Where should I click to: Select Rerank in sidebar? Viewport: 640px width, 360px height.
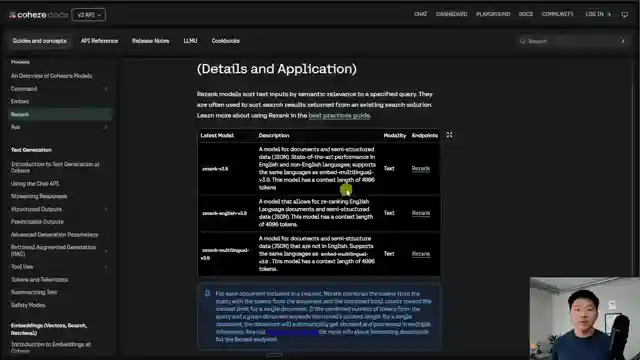click(x=60, y=114)
